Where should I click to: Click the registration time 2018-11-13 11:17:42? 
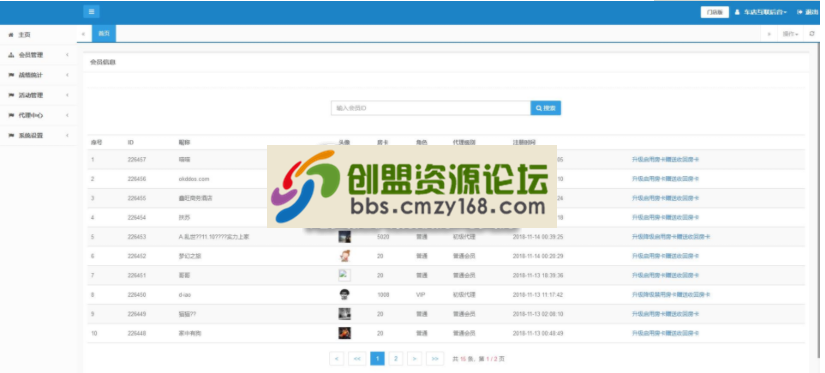pos(538,295)
